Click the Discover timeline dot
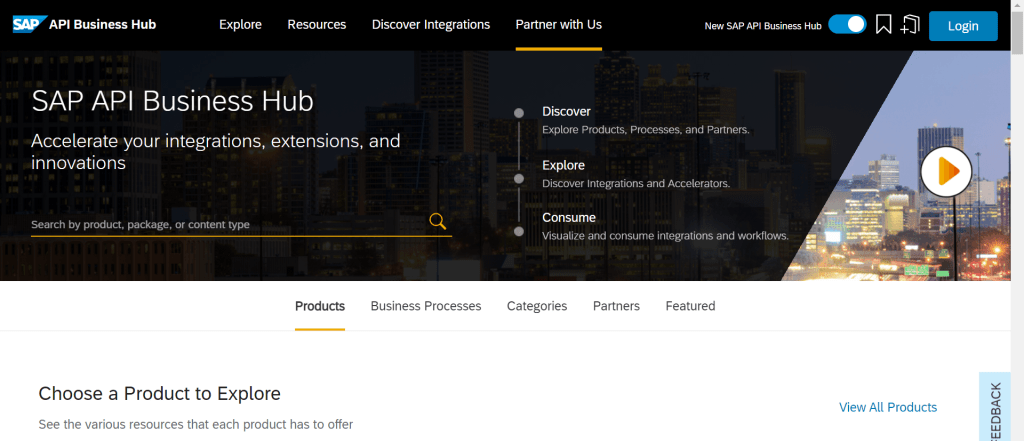This screenshot has width=1024, height=441. 519,113
